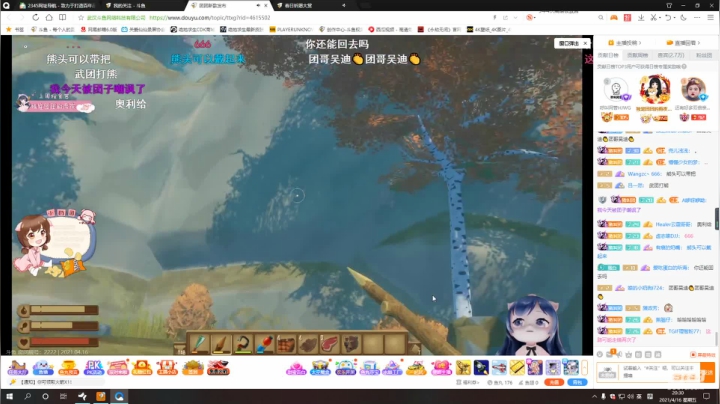Go back with the browser back arrow
Screen dimensions: 720x404
(9, 17)
